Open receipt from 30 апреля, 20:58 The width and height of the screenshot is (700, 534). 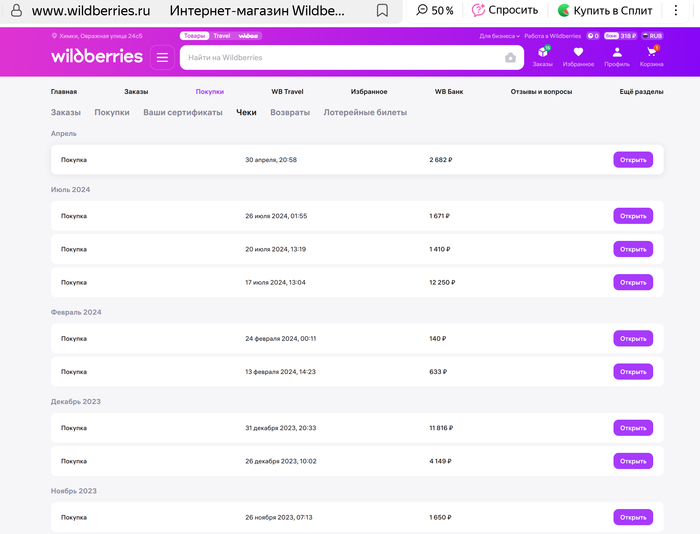(x=632, y=160)
